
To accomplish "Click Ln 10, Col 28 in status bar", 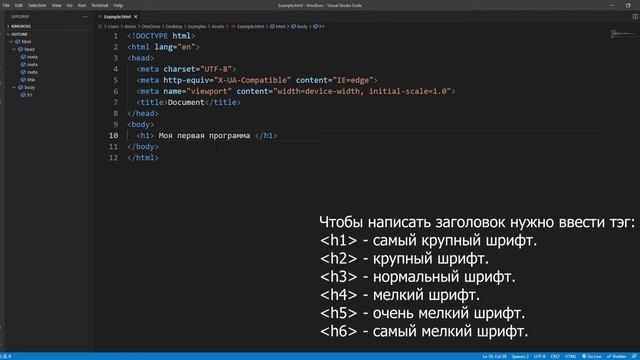I will coord(494,356).
